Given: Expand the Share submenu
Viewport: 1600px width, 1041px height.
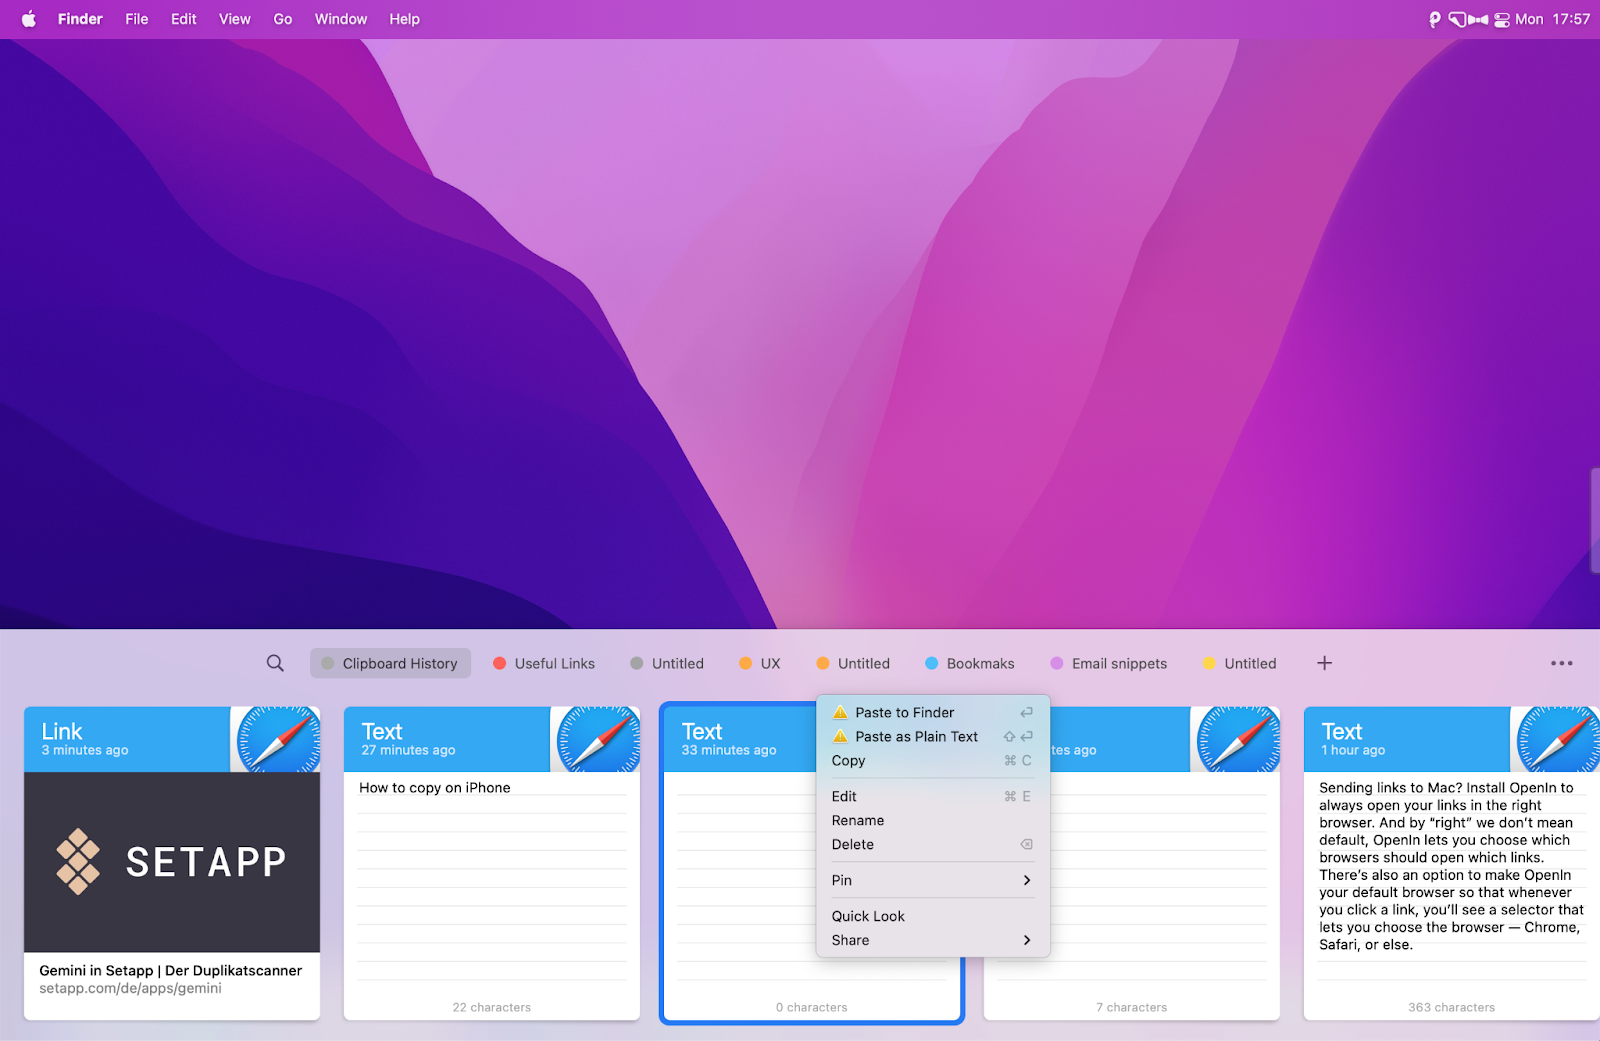Looking at the screenshot, I should pos(930,940).
